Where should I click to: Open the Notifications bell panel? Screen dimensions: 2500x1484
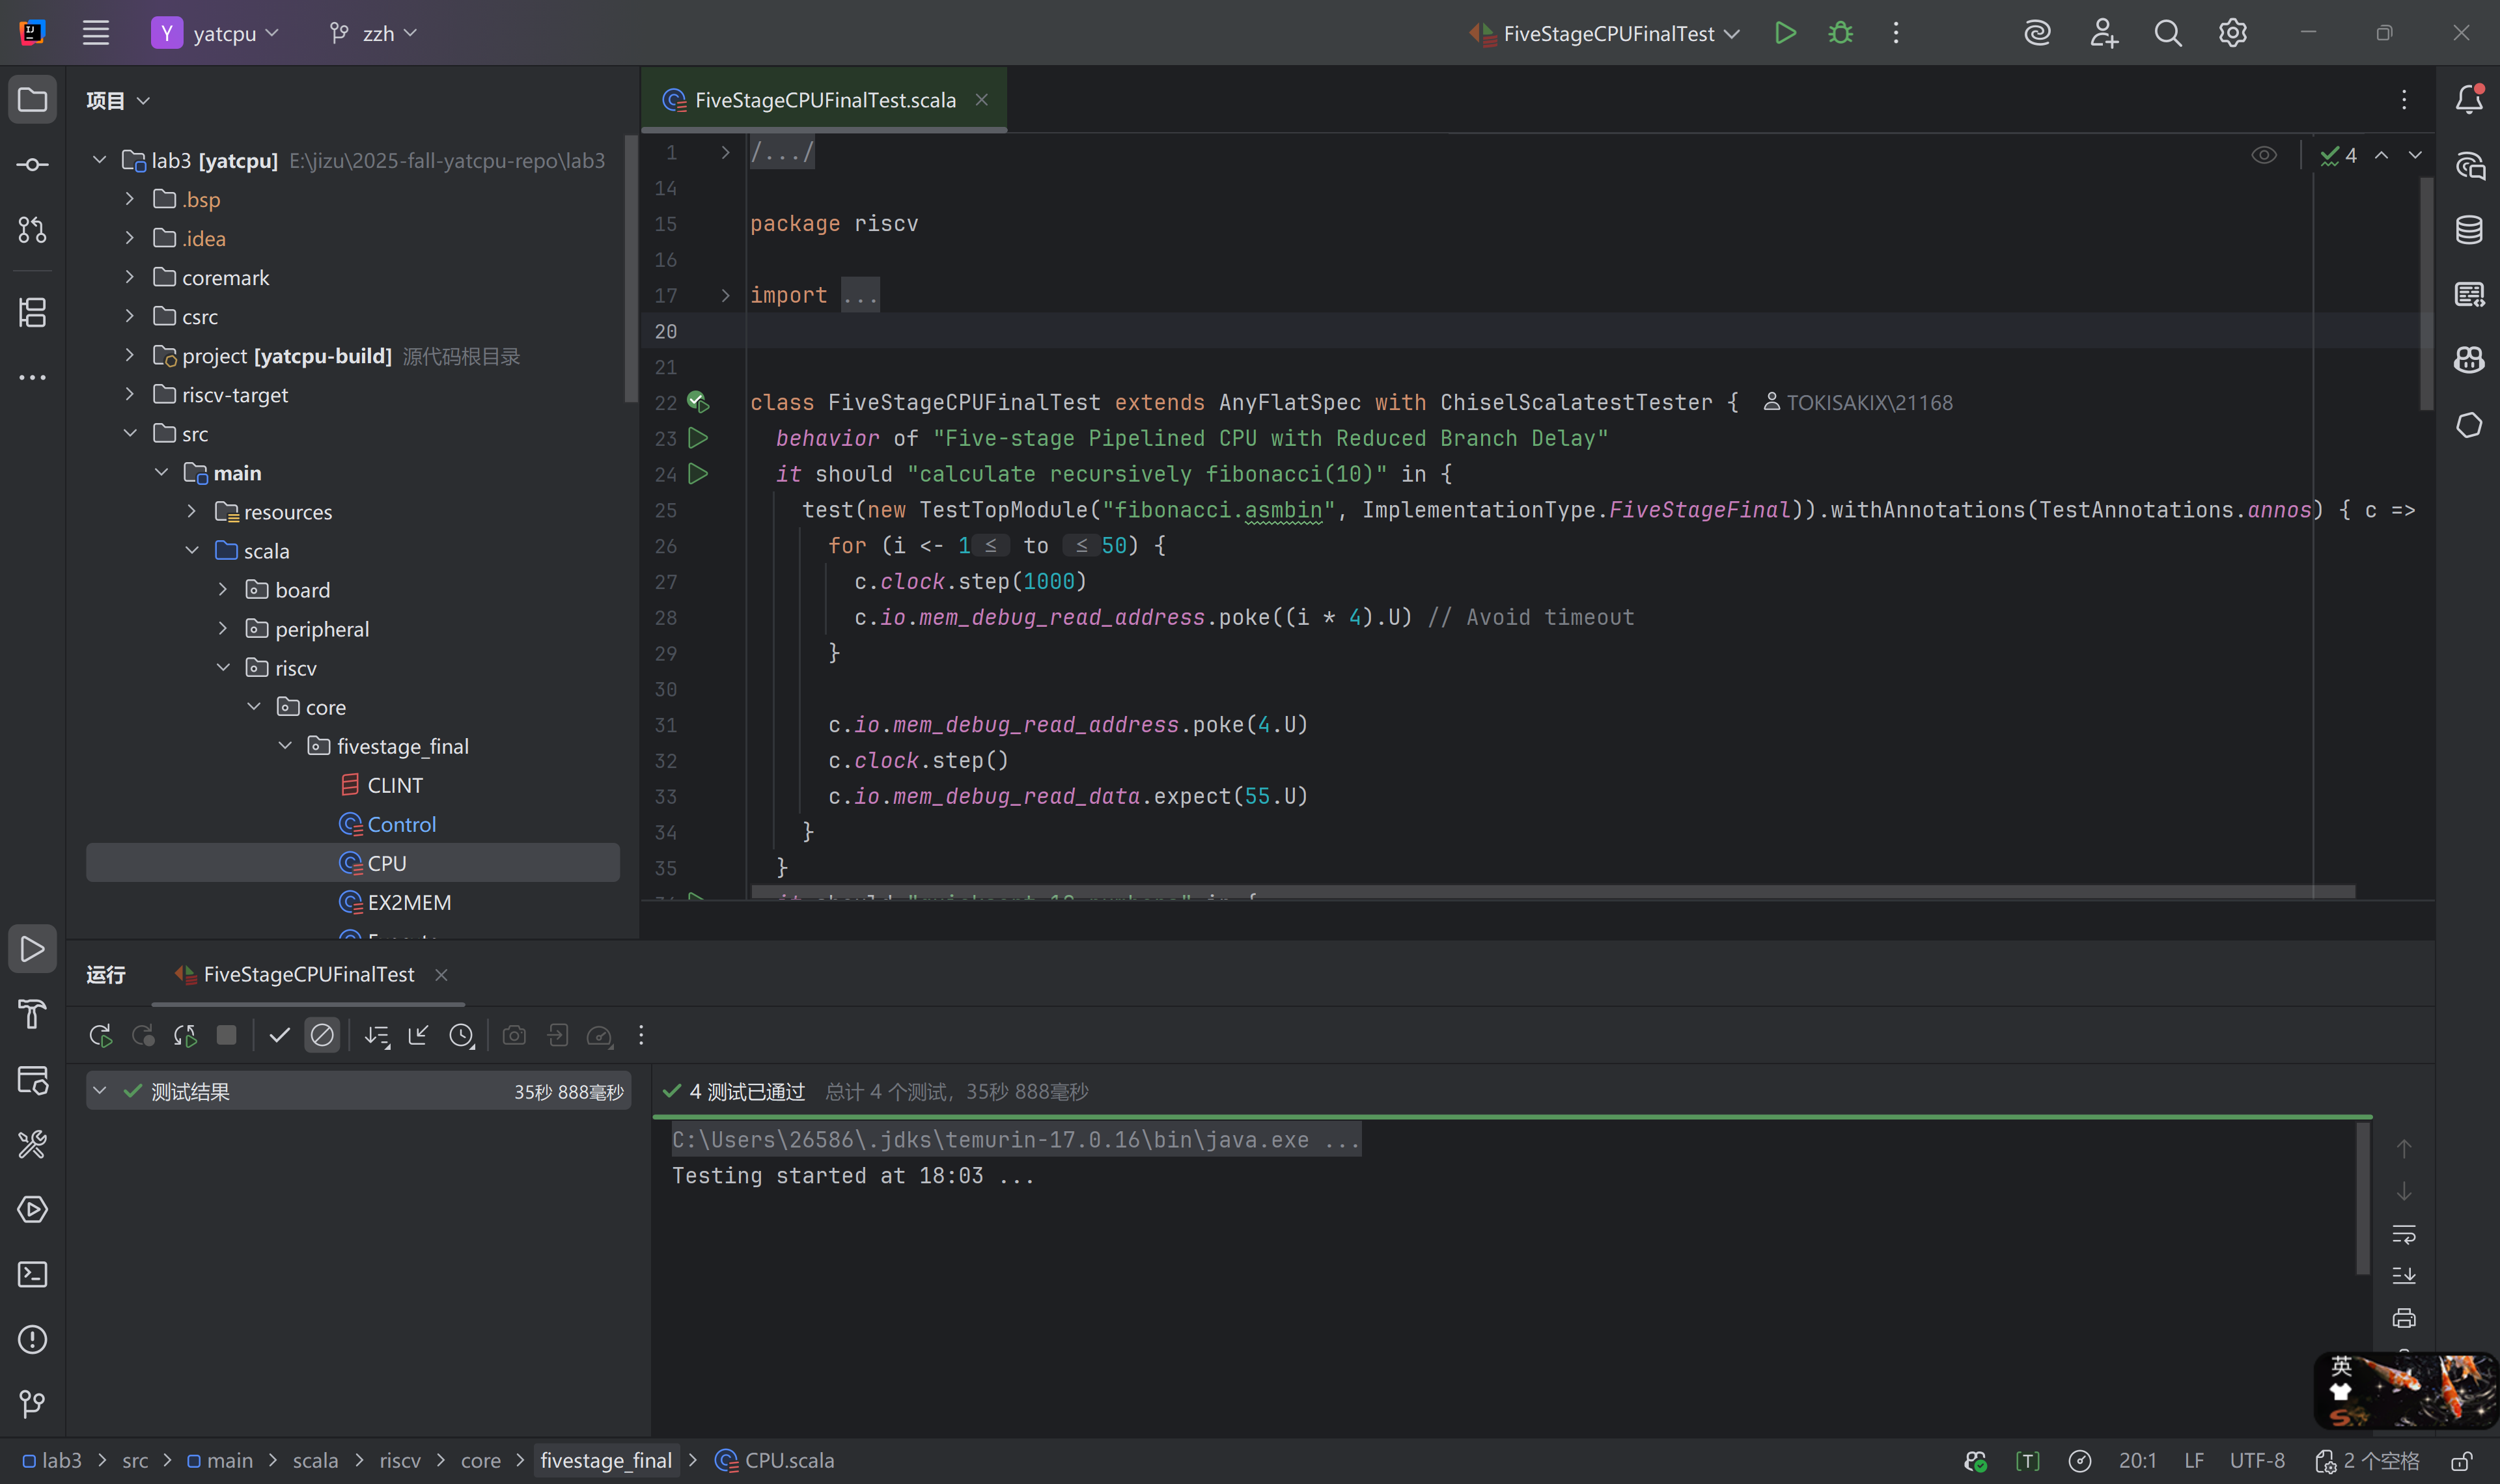(2469, 99)
